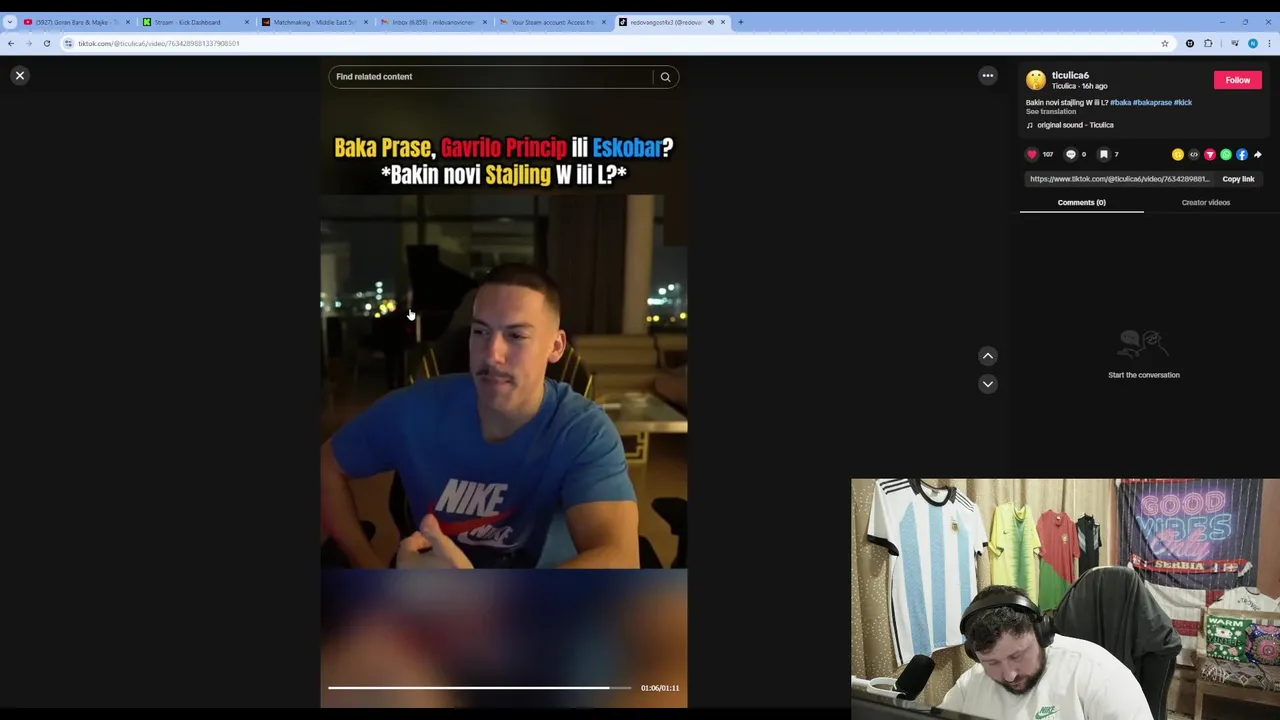Open the #bakaprase hashtag
This screenshot has height=720, width=1280.
click(1152, 102)
